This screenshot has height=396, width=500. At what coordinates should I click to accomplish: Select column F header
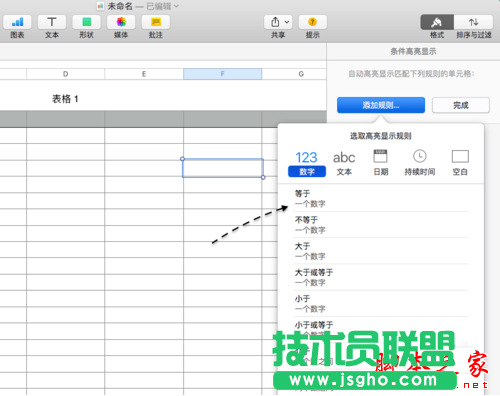223,74
